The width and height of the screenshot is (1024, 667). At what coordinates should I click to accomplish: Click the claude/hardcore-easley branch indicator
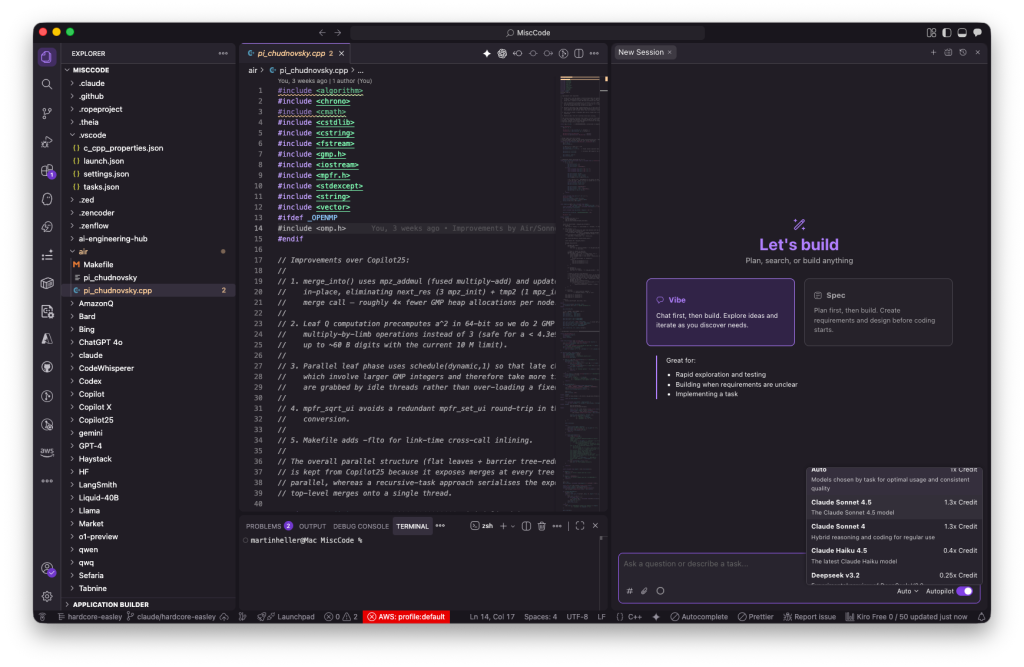(x=172, y=617)
